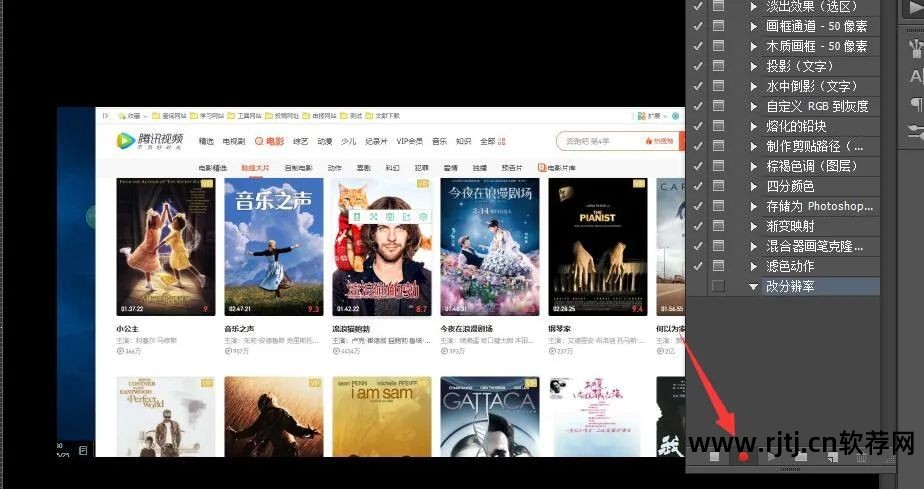Viewport: 924px width, 489px height.
Task: Open the GATTACA movie poster thumbnail
Action: point(490,417)
